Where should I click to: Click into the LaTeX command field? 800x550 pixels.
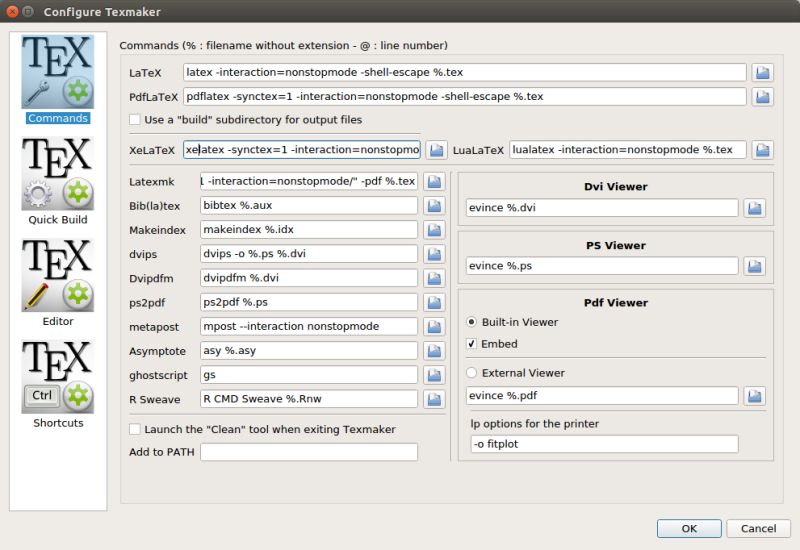point(464,72)
